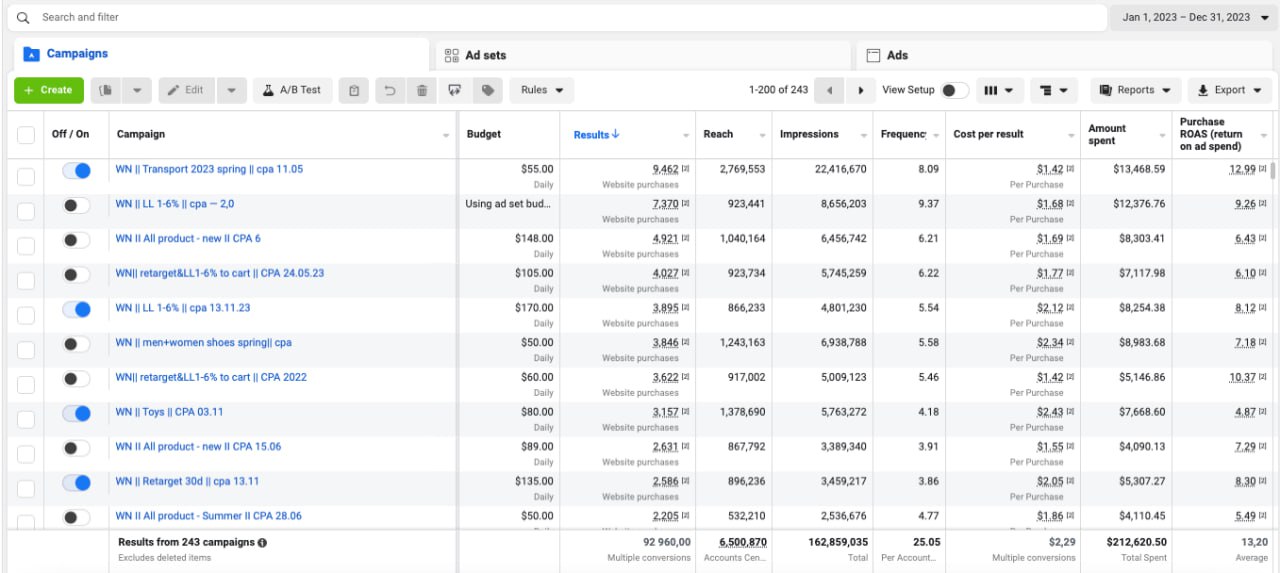The height and width of the screenshot is (573, 1280).
Task: Click the trash delete icon
Action: click(x=422, y=90)
